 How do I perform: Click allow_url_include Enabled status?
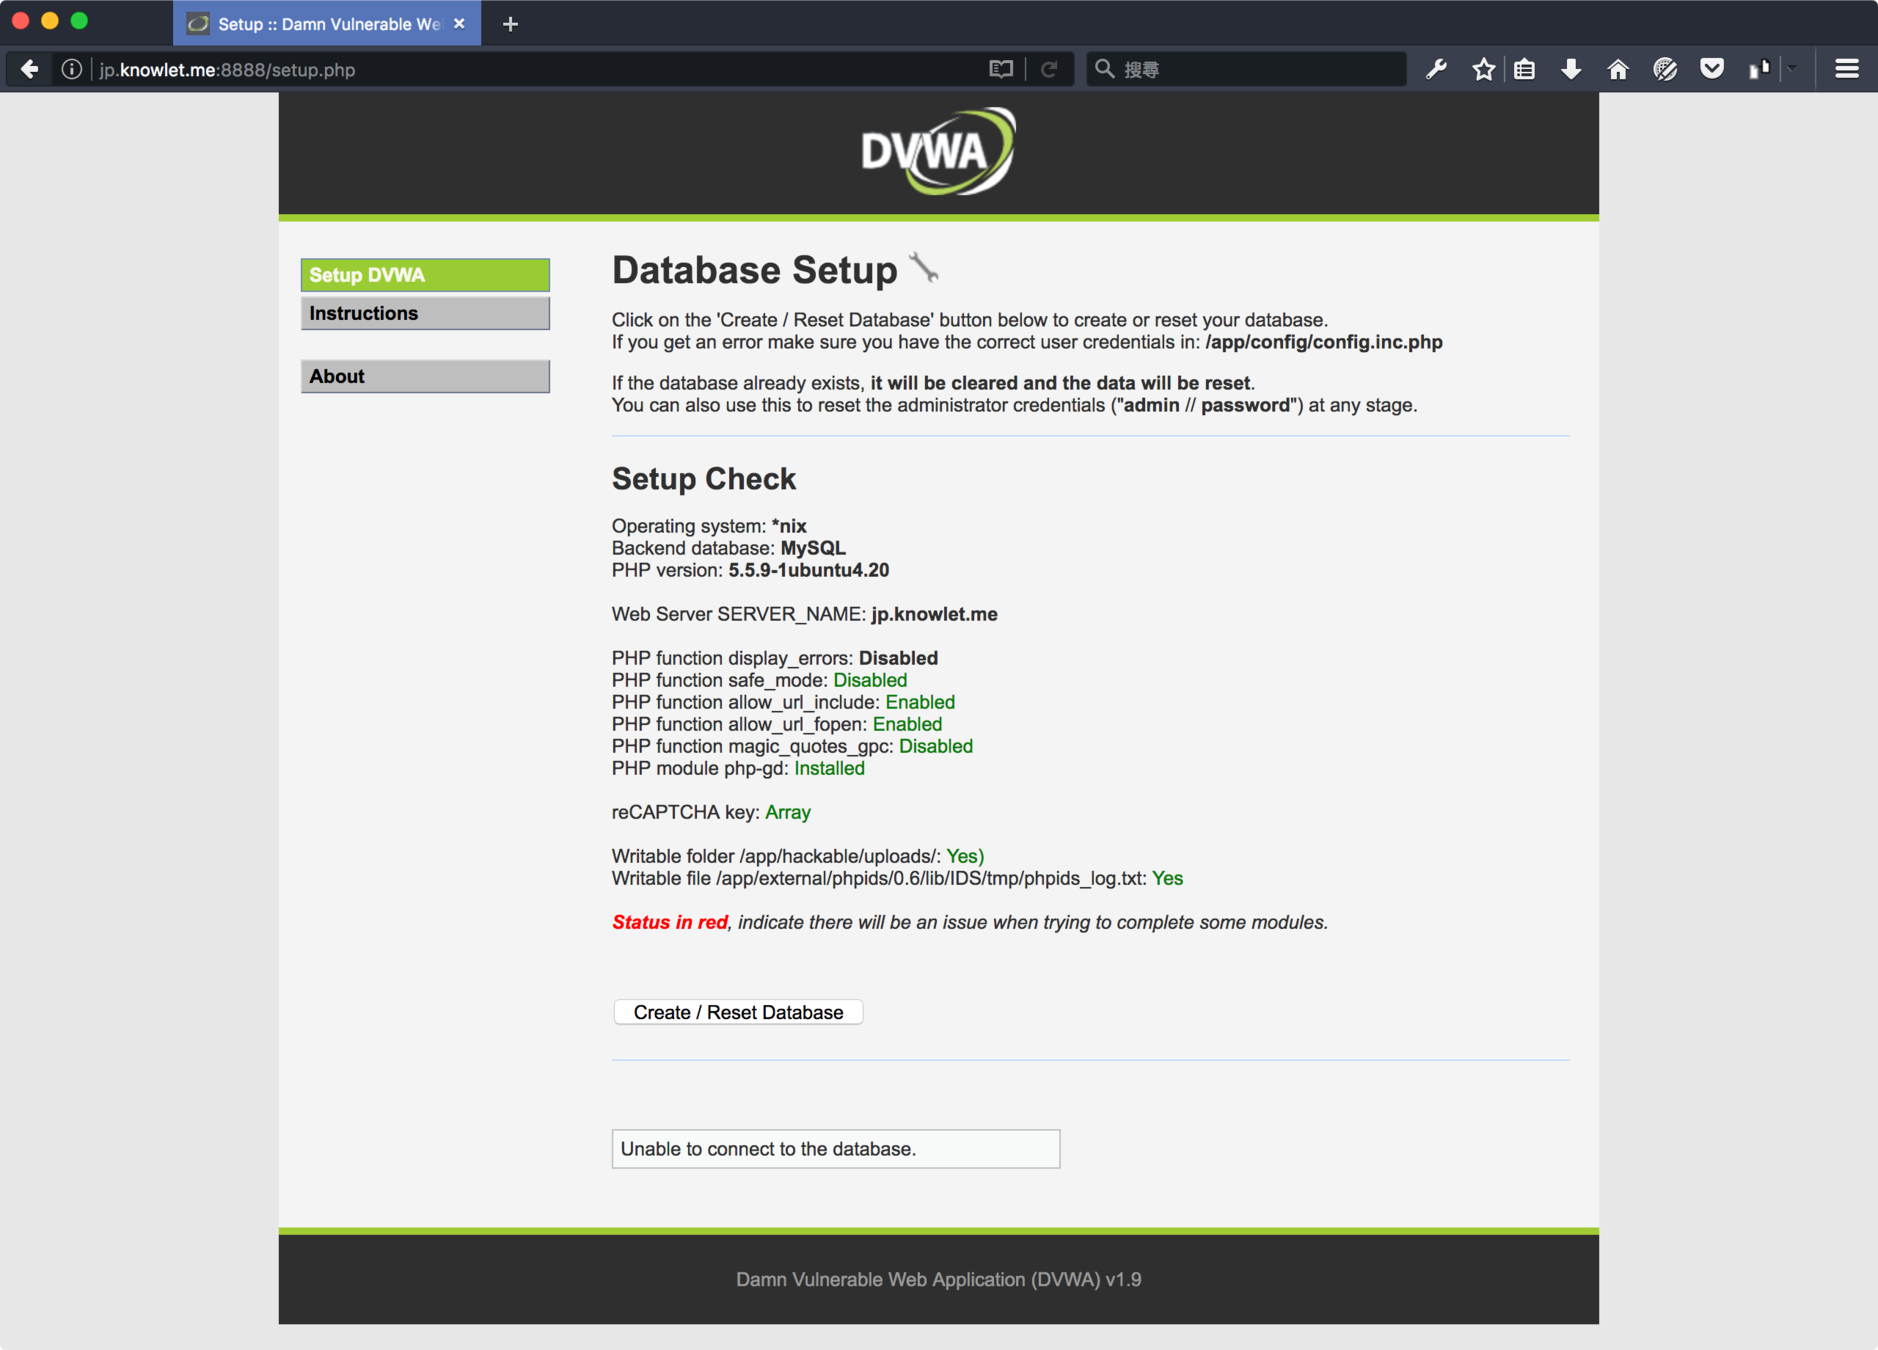tap(920, 702)
